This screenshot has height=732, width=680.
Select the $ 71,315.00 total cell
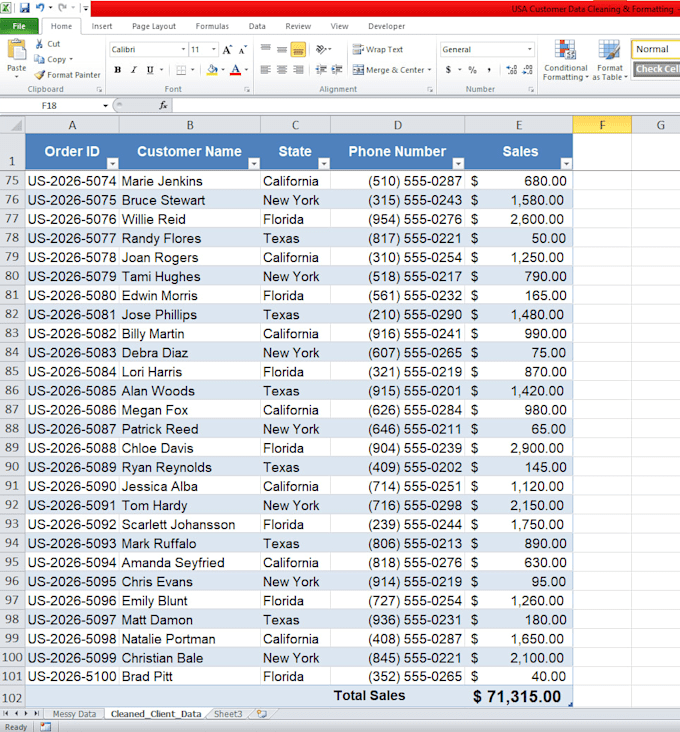click(x=519, y=697)
